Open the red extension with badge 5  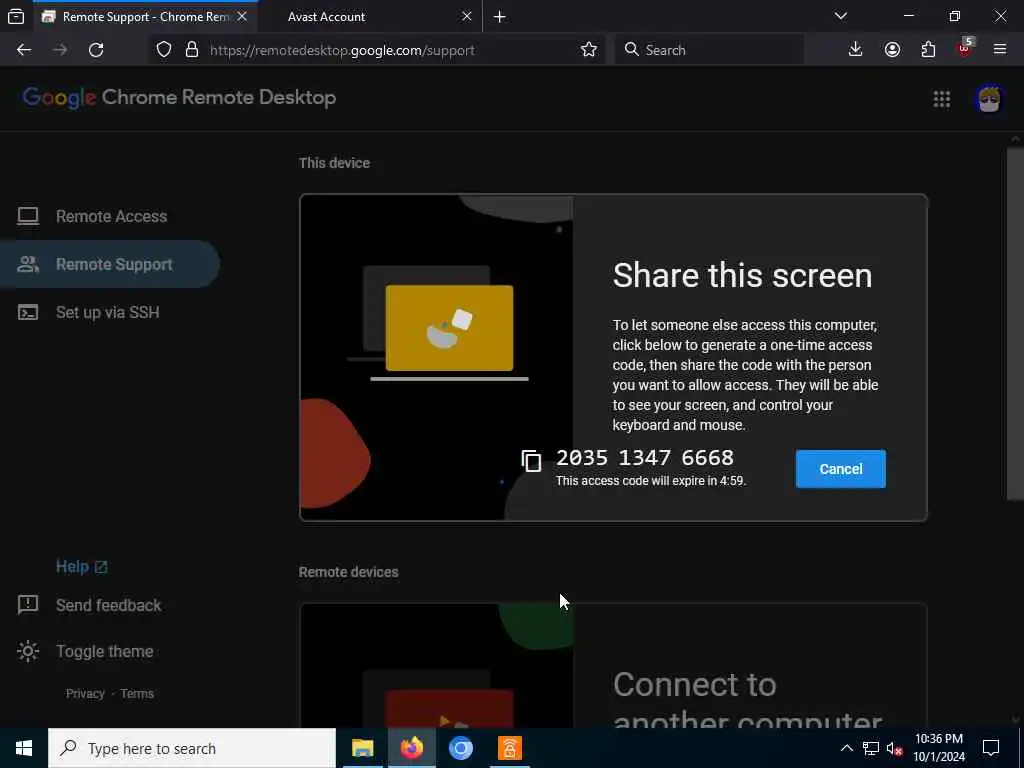pyautogui.click(x=965, y=49)
